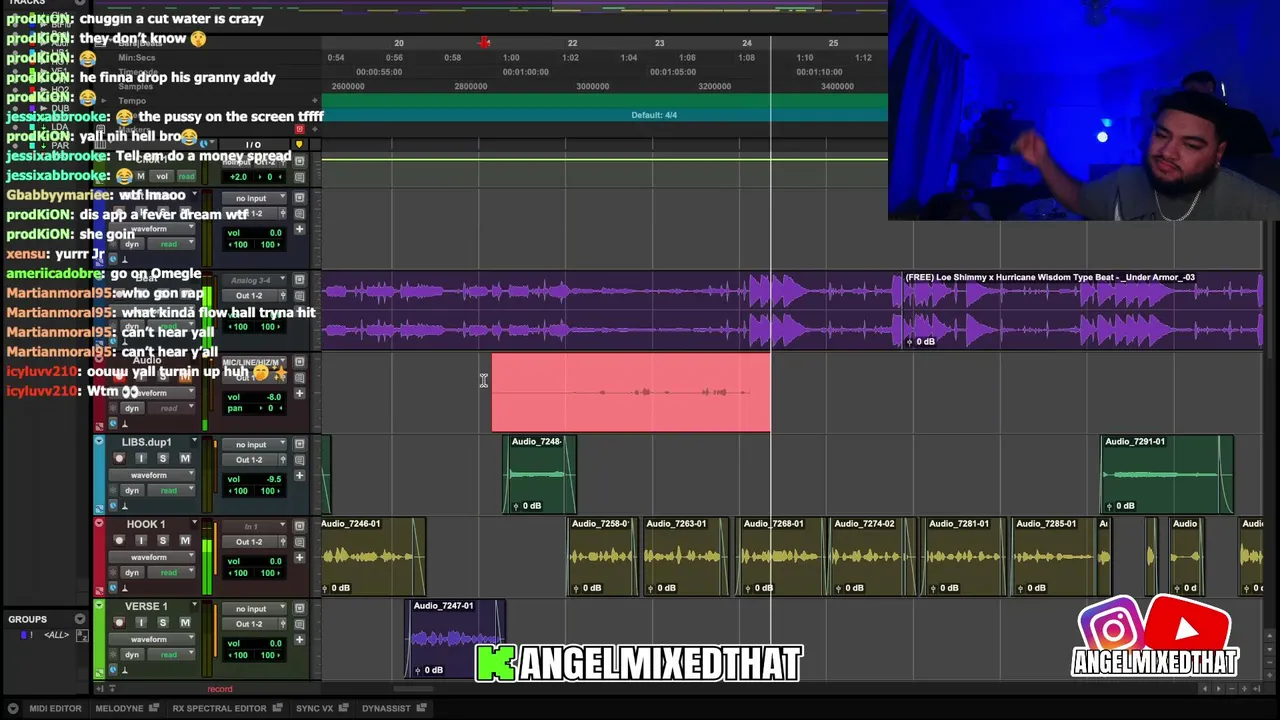
Task: Toggle input monitoring on LIBS.dup1
Action: (141, 458)
